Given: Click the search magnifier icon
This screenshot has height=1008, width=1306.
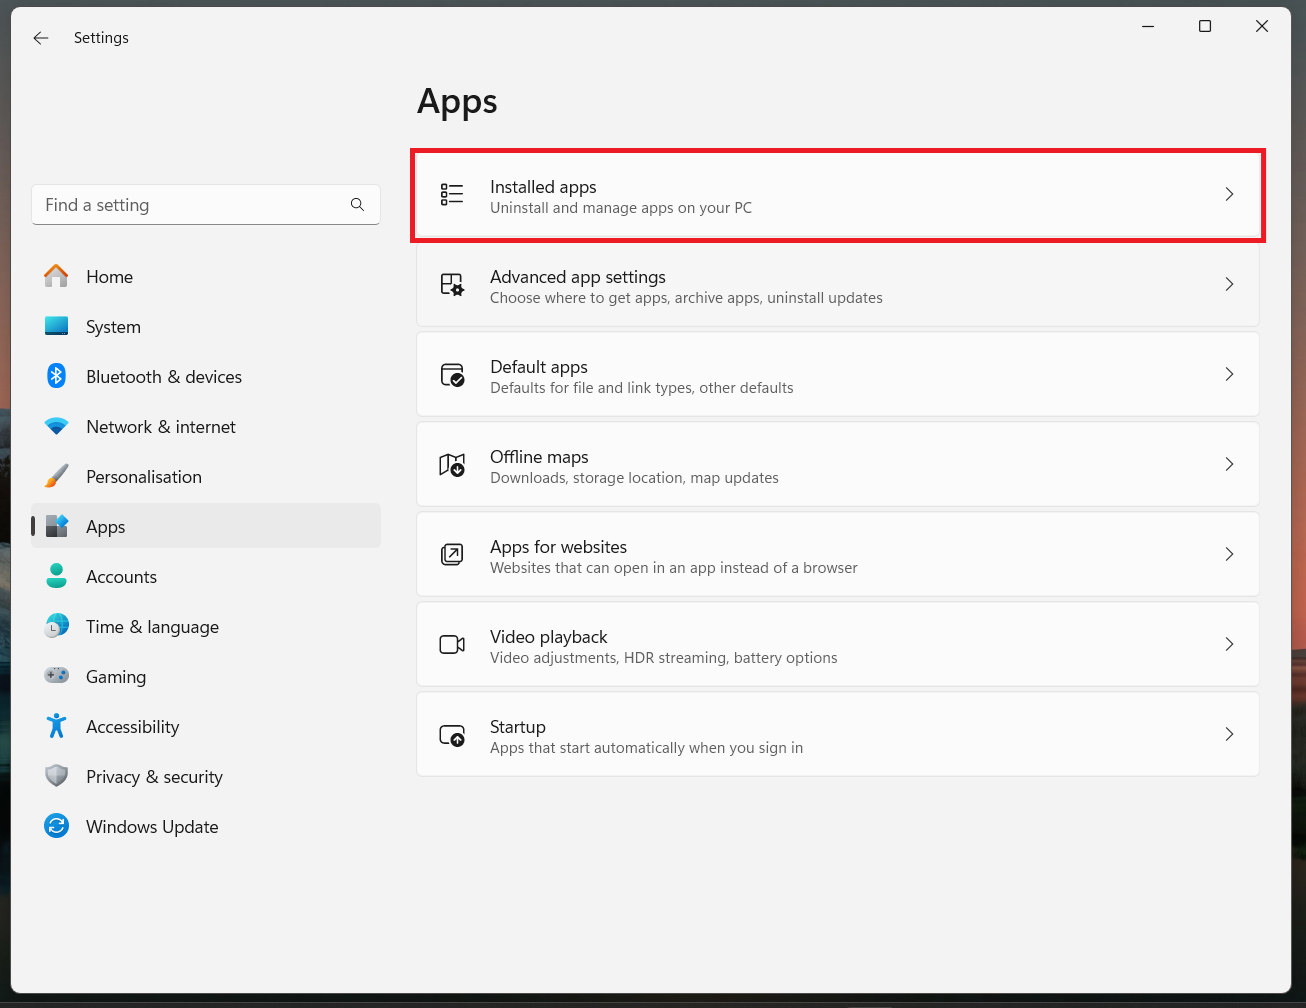Looking at the screenshot, I should click(x=357, y=205).
